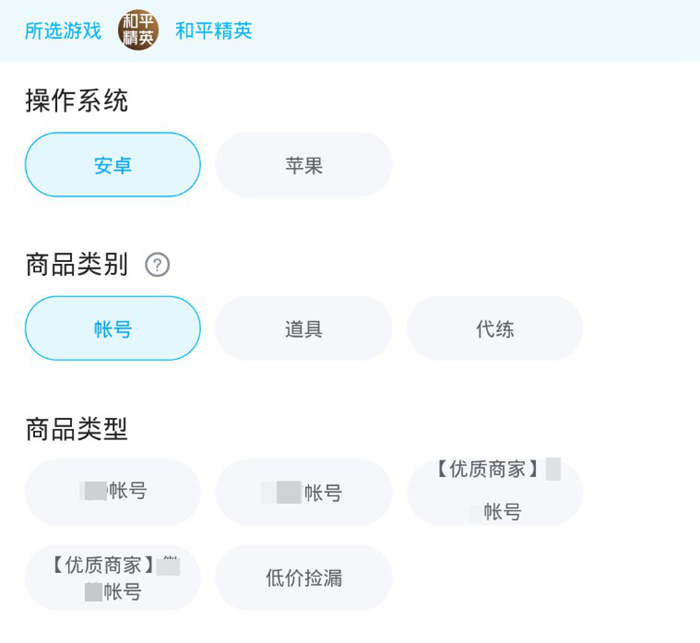Select the top-row 【优质商家】 帐号 type
700x643 pixels.
pos(494,491)
